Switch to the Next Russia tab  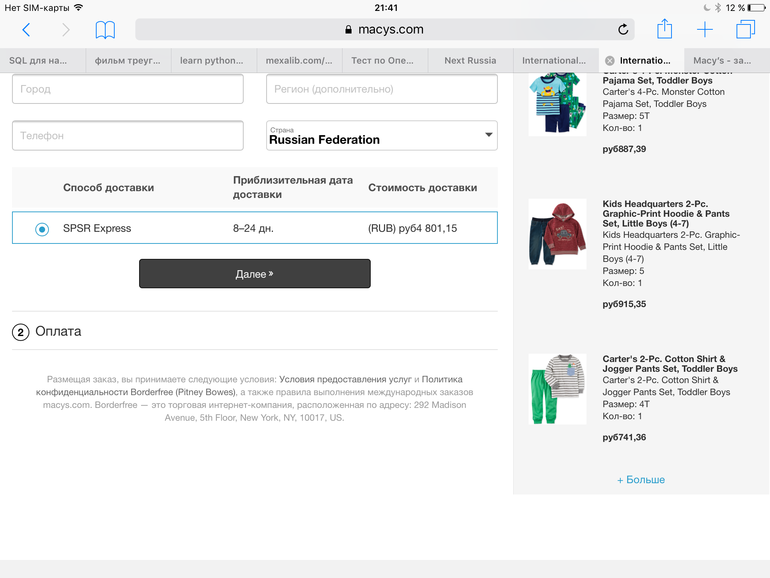point(470,60)
